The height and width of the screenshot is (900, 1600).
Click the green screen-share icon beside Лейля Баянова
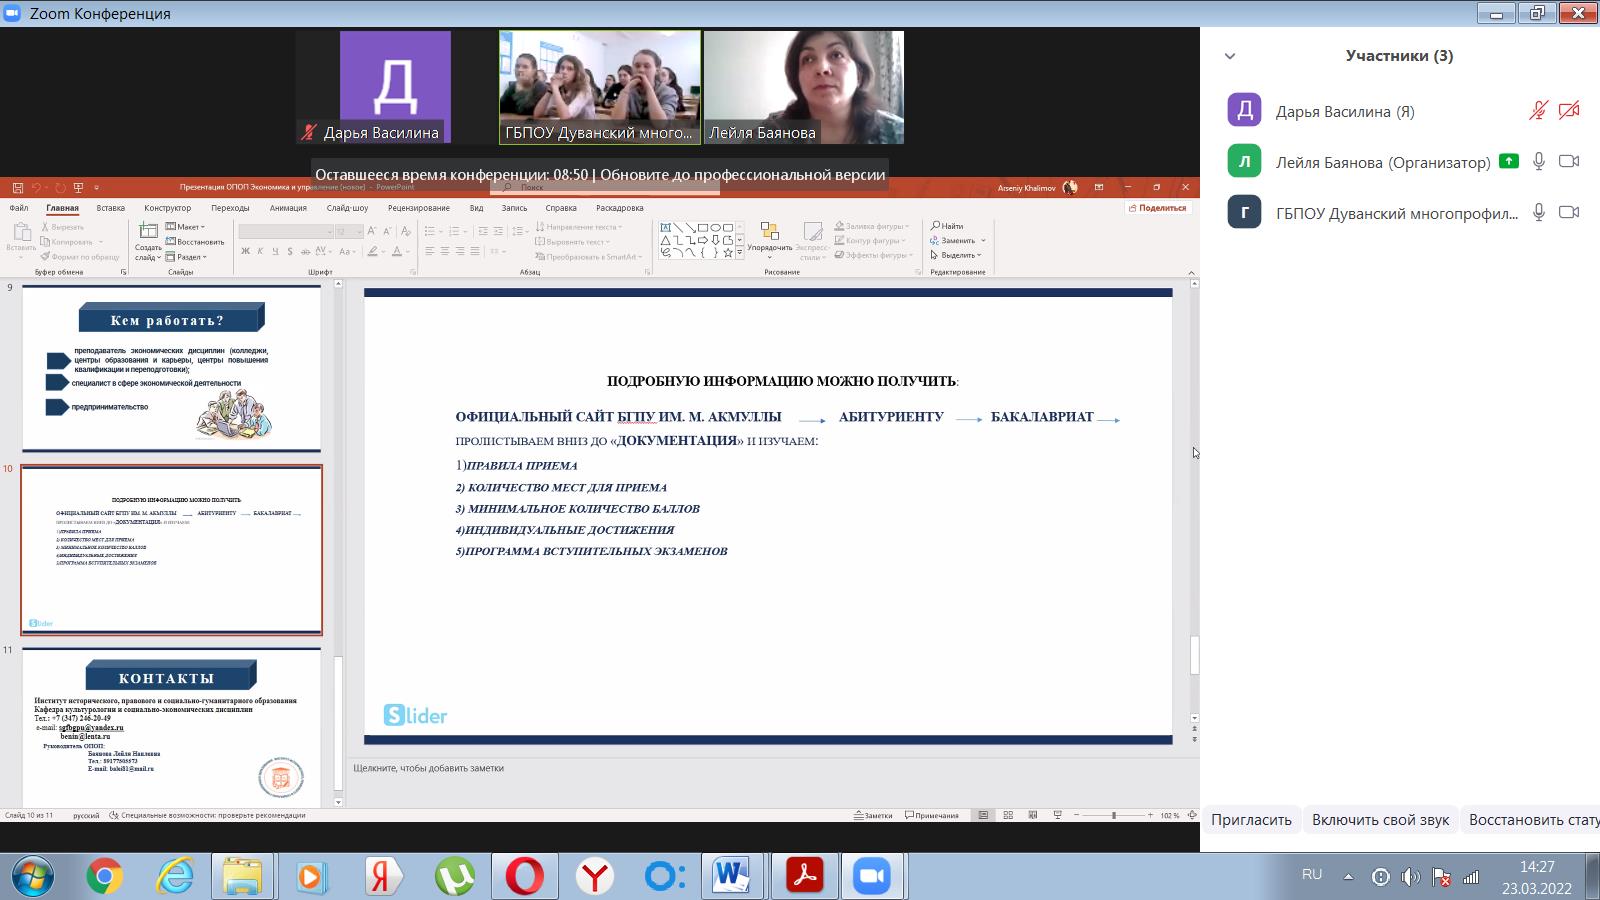[1509, 161]
